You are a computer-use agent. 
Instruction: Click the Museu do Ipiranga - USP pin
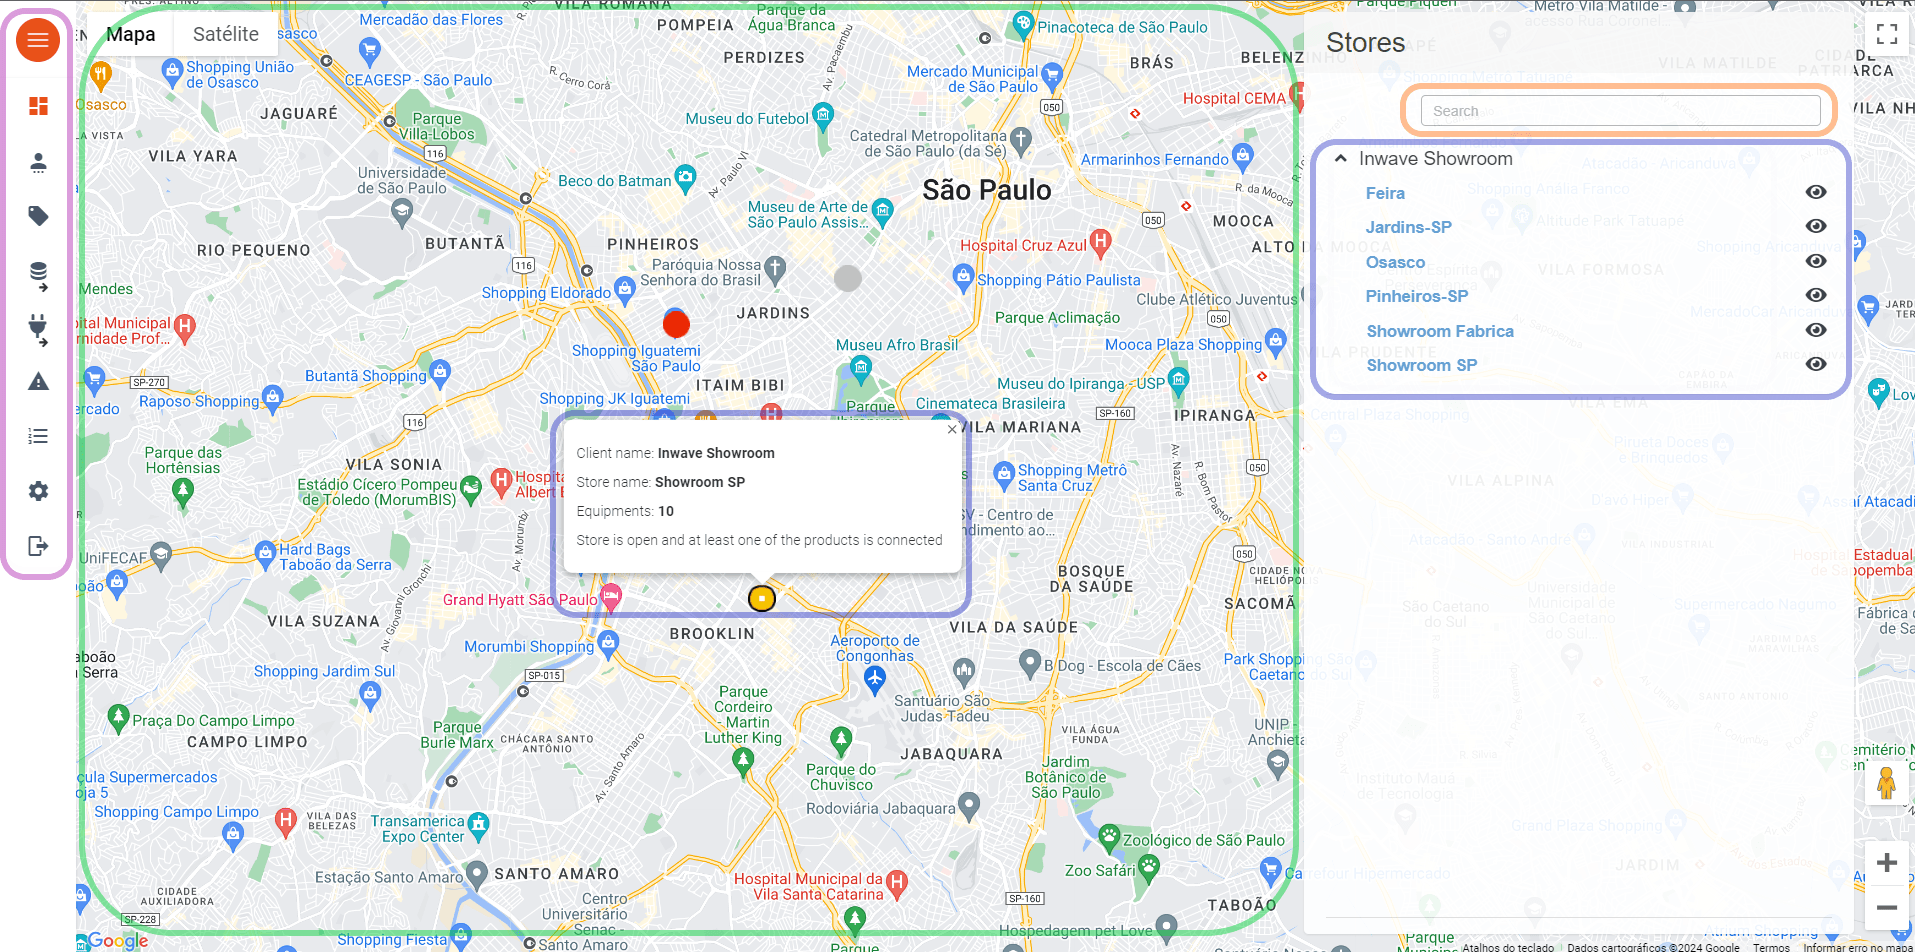click(1179, 380)
